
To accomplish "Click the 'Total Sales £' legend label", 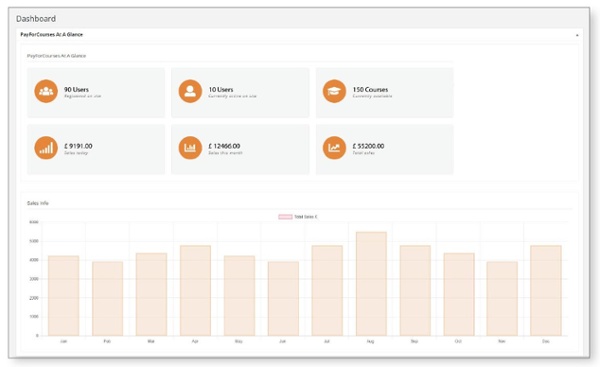I will pos(306,217).
